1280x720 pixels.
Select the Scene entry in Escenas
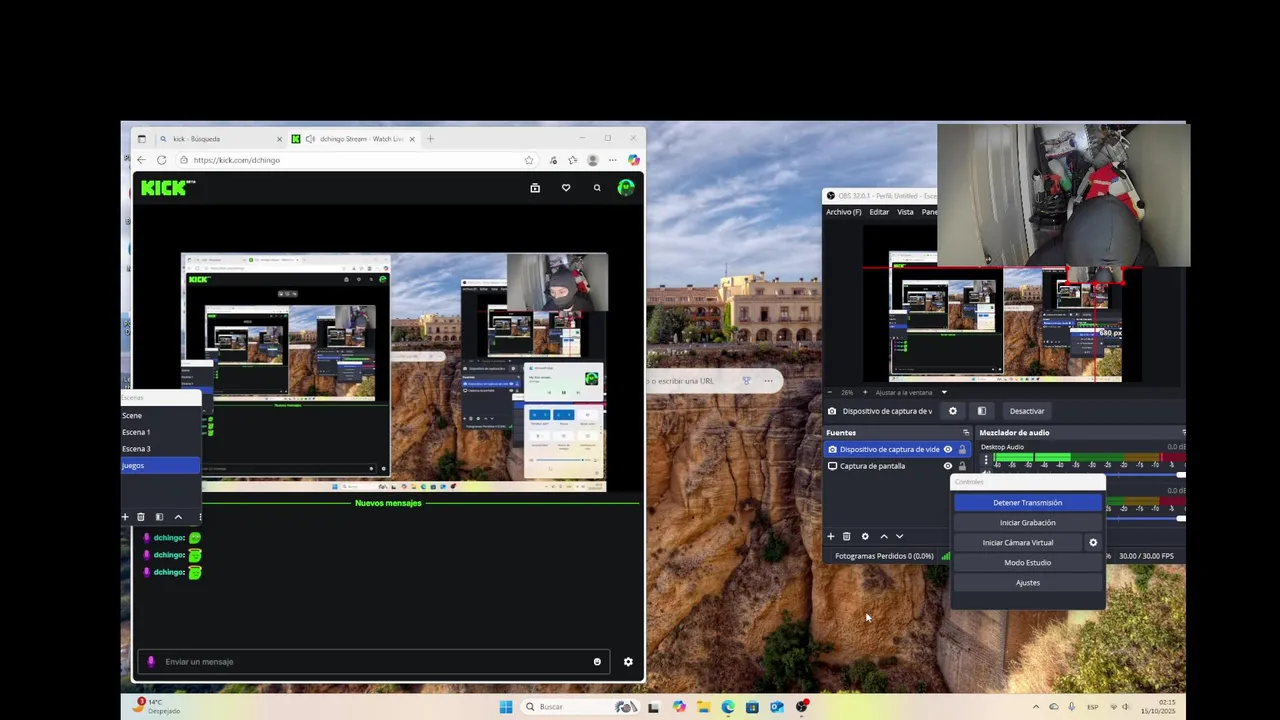click(x=160, y=415)
